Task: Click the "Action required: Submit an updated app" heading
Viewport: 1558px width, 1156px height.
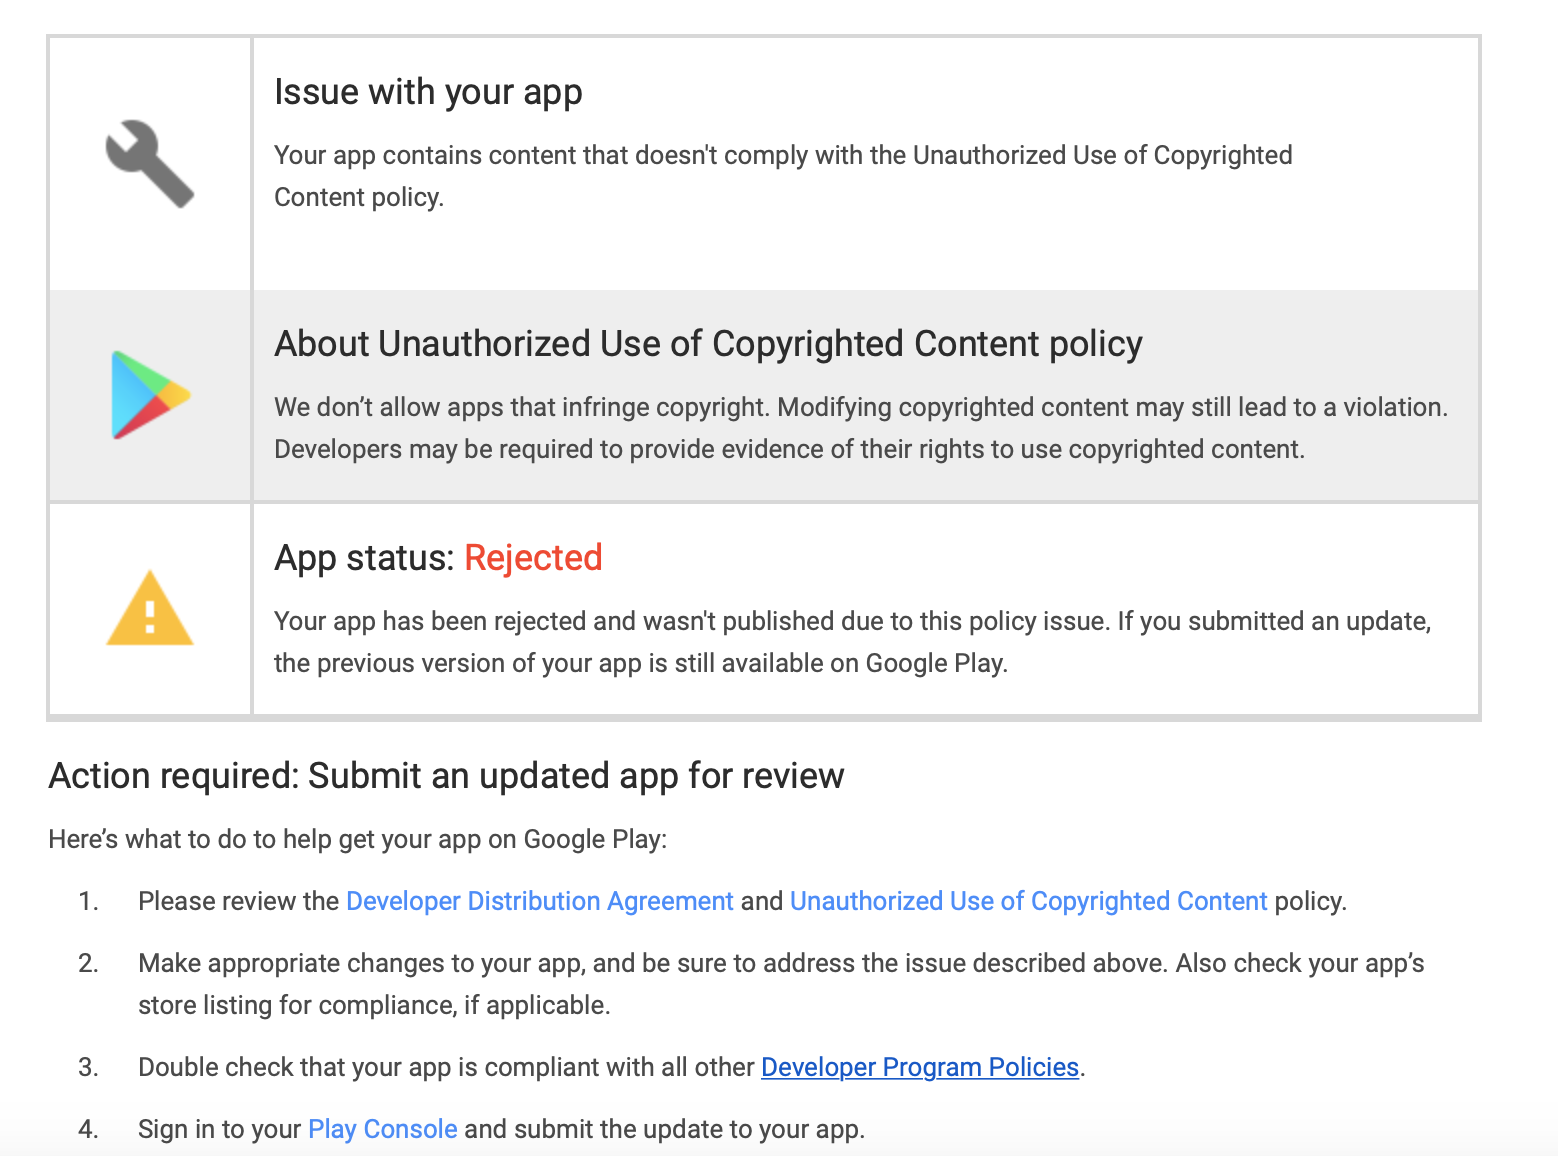Action: point(446,776)
